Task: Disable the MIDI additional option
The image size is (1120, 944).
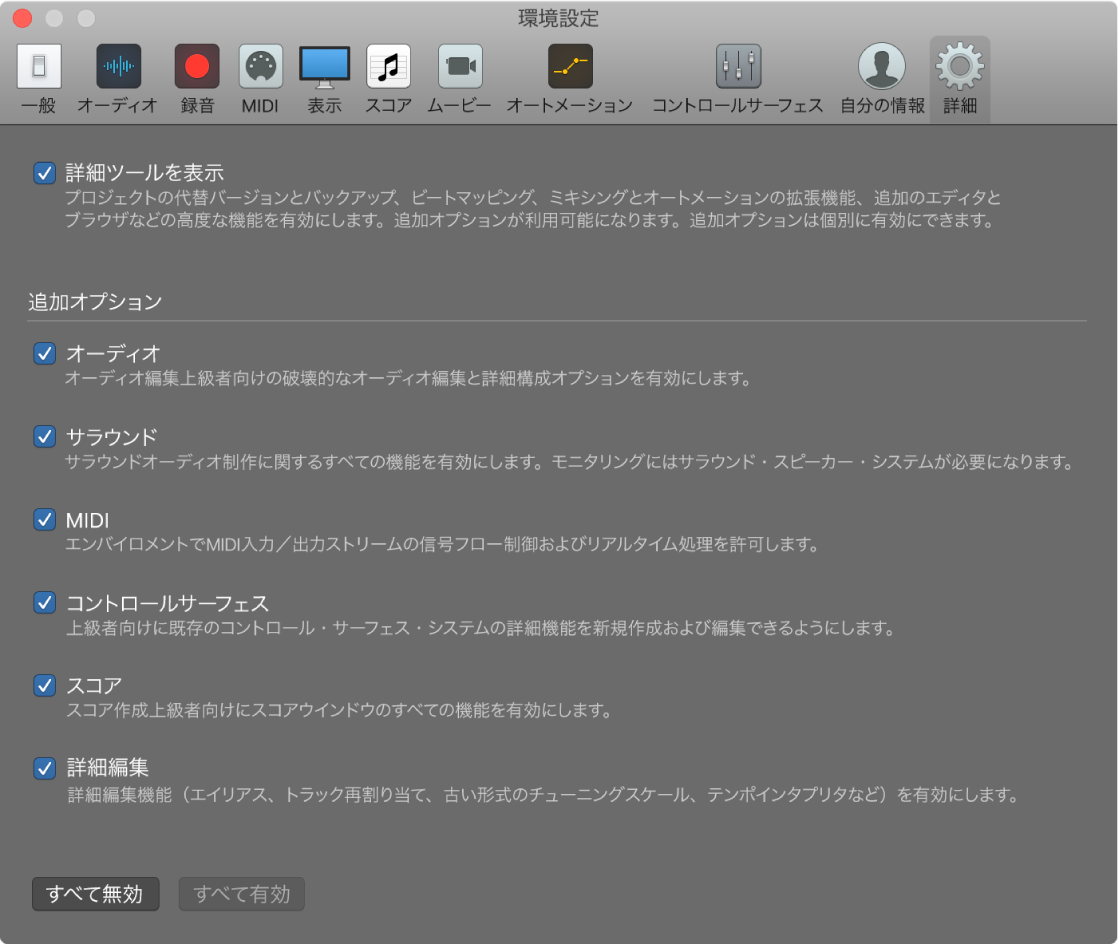Action: click(x=44, y=520)
